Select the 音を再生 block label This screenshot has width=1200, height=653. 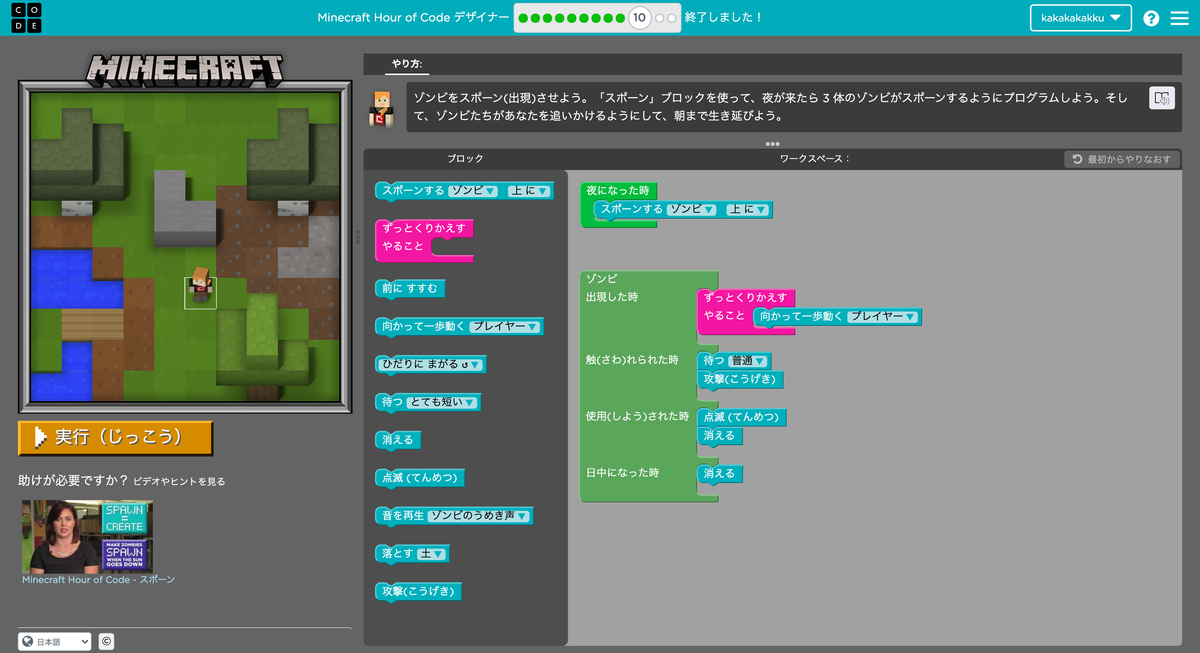click(402, 516)
